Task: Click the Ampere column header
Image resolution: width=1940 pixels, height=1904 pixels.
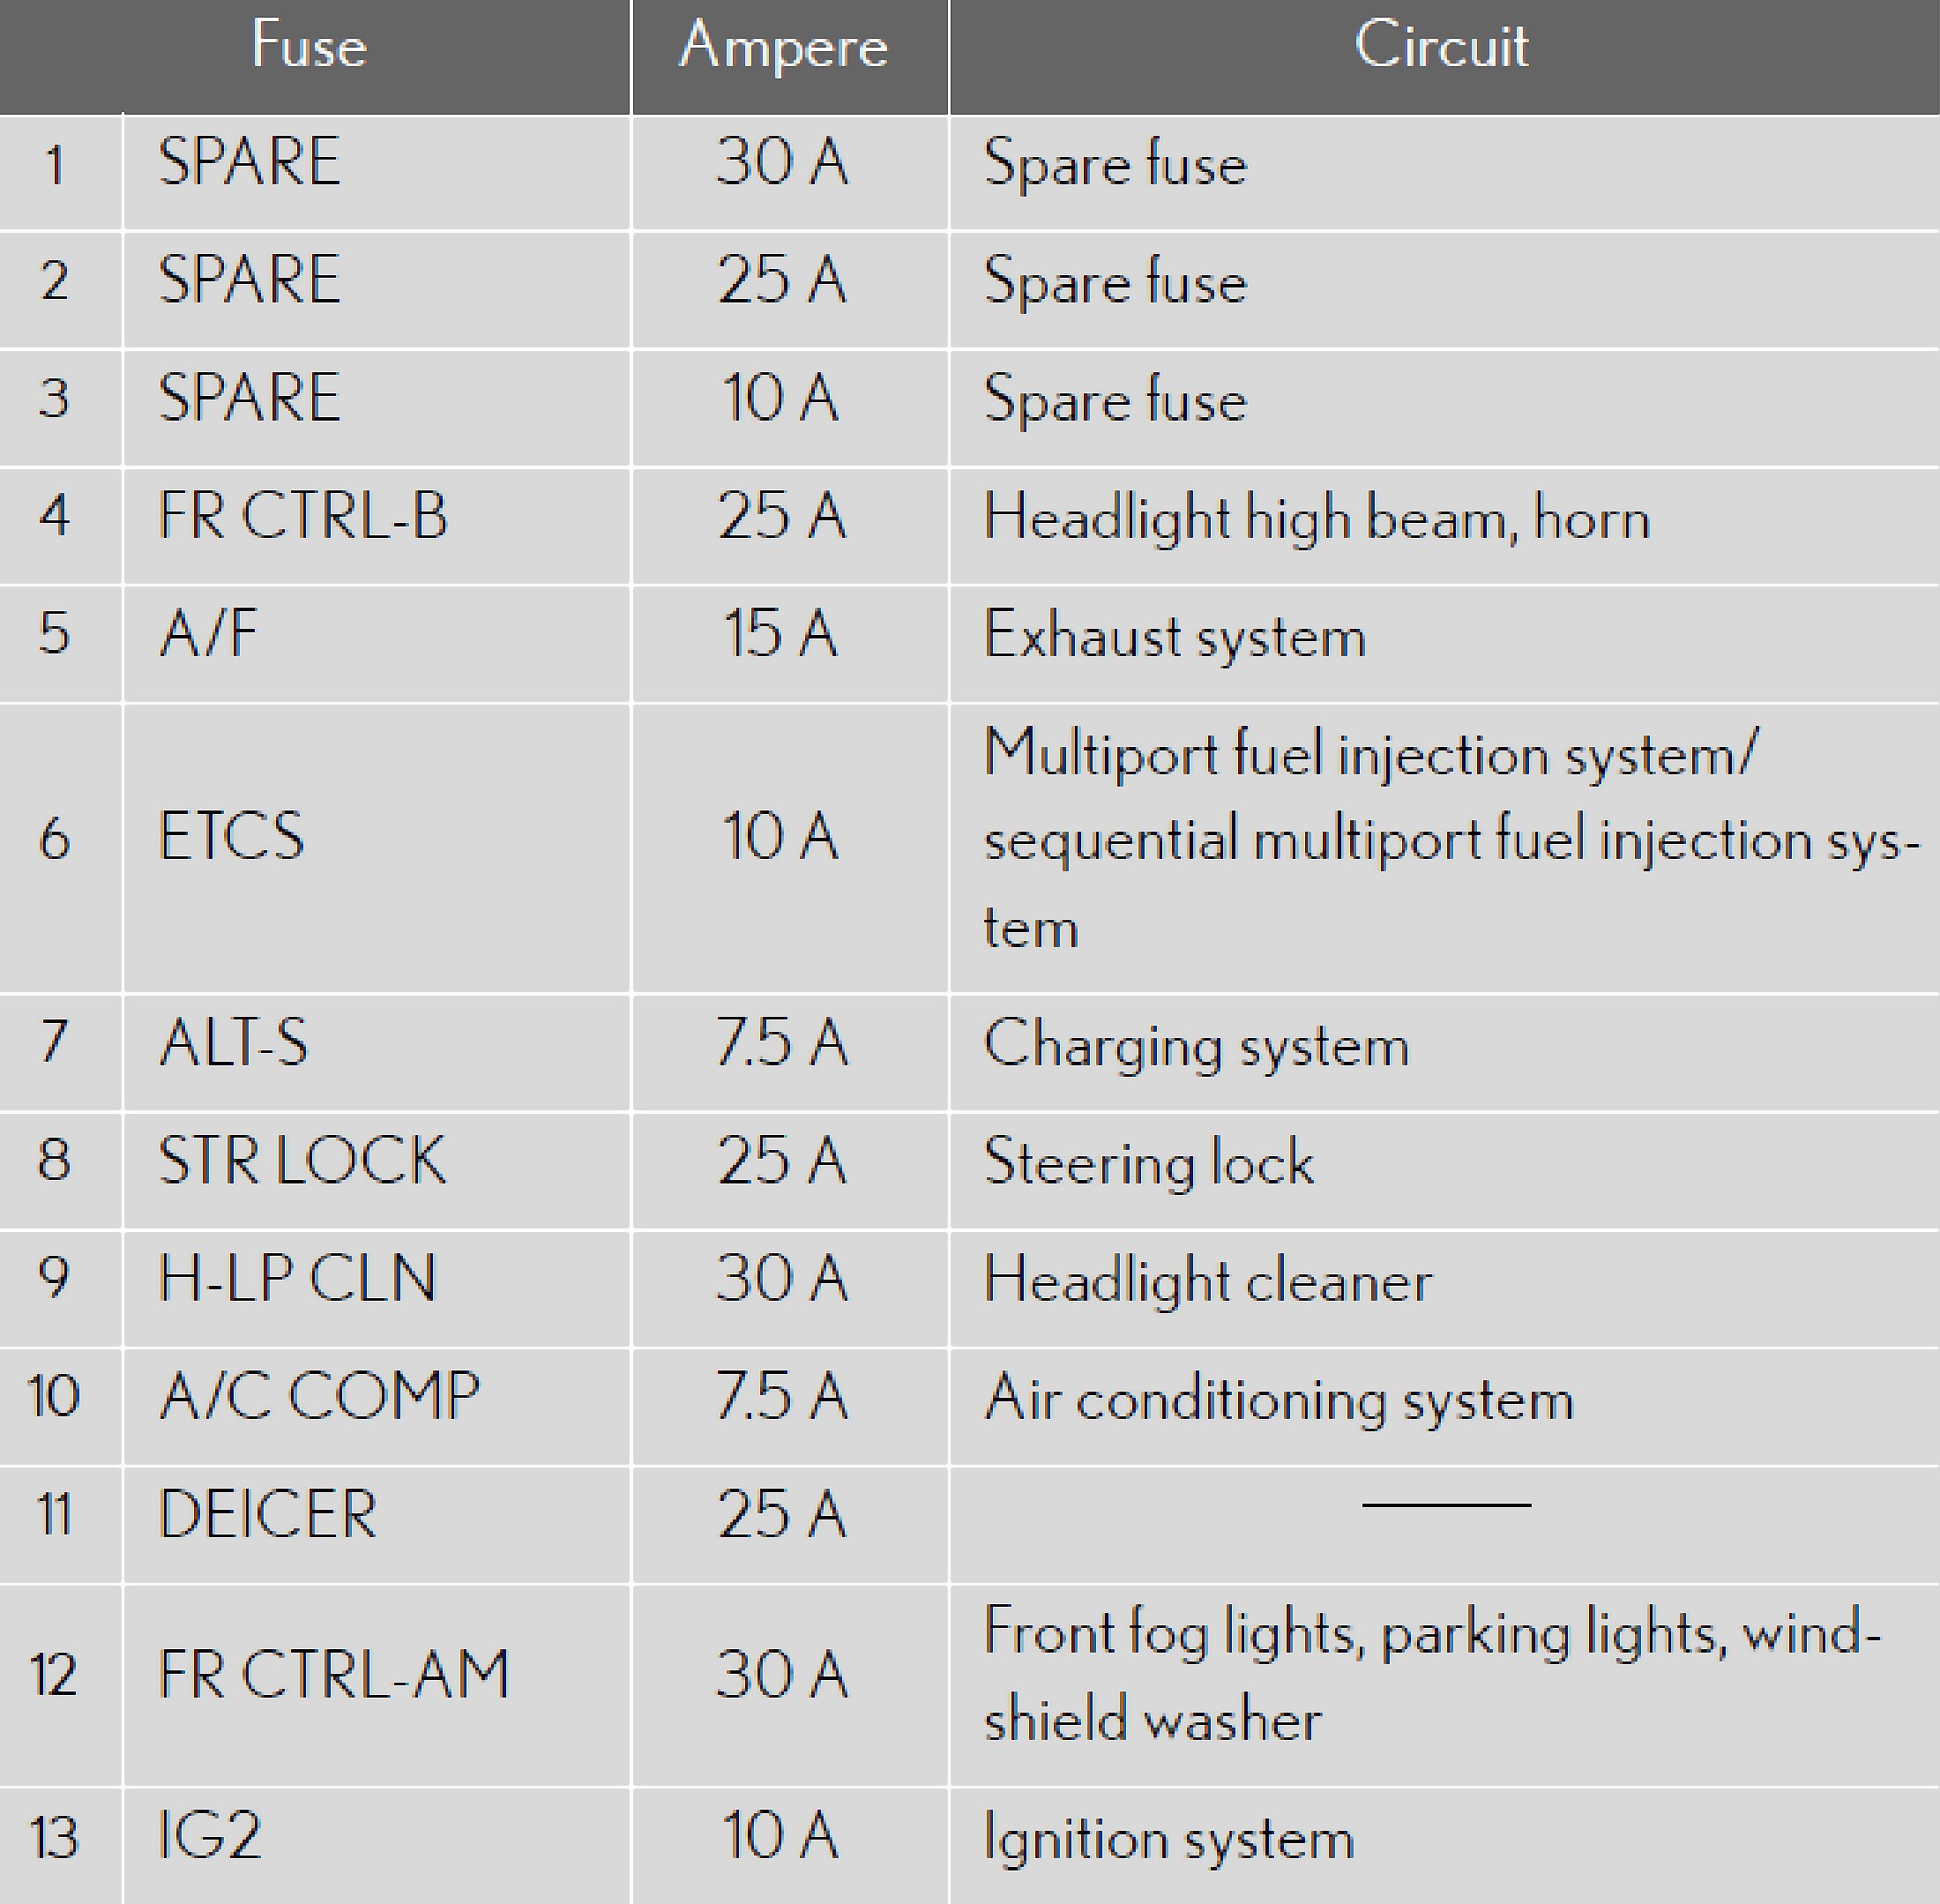Action: pyautogui.click(x=783, y=46)
